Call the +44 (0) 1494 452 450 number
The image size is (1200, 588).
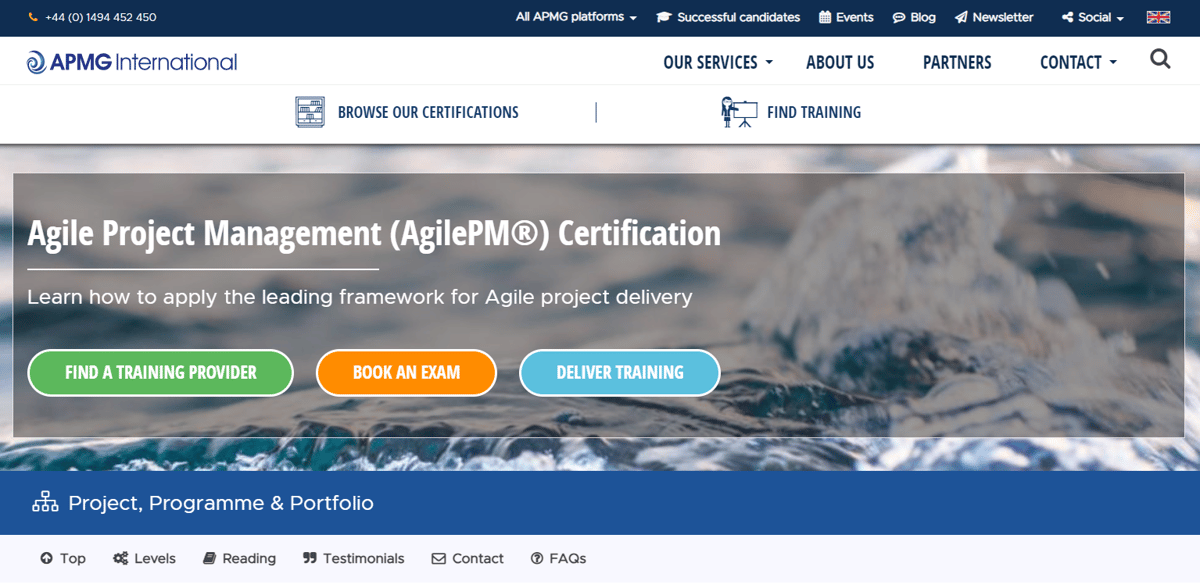click(x=100, y=17)
